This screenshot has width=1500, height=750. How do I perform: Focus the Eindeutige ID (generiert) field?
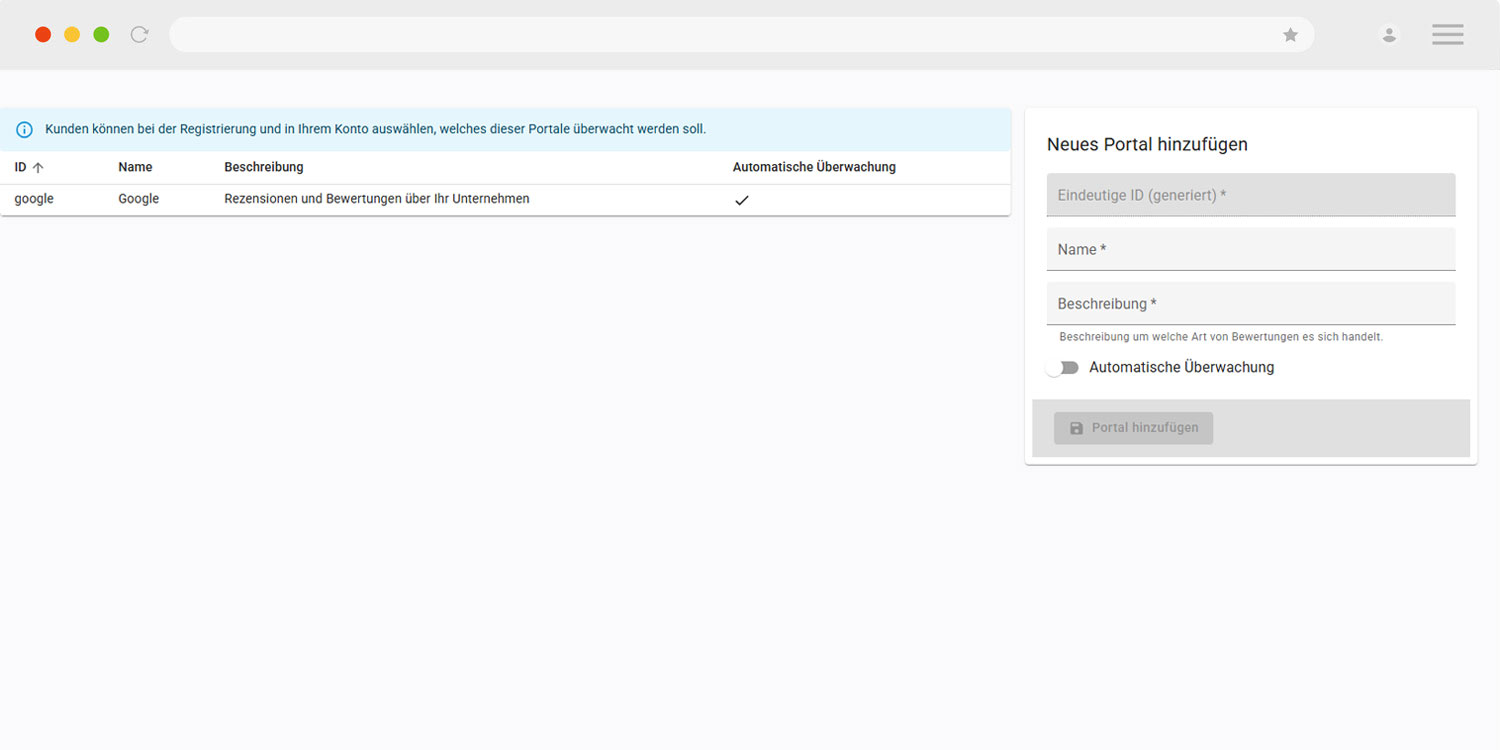[1251, 195]
